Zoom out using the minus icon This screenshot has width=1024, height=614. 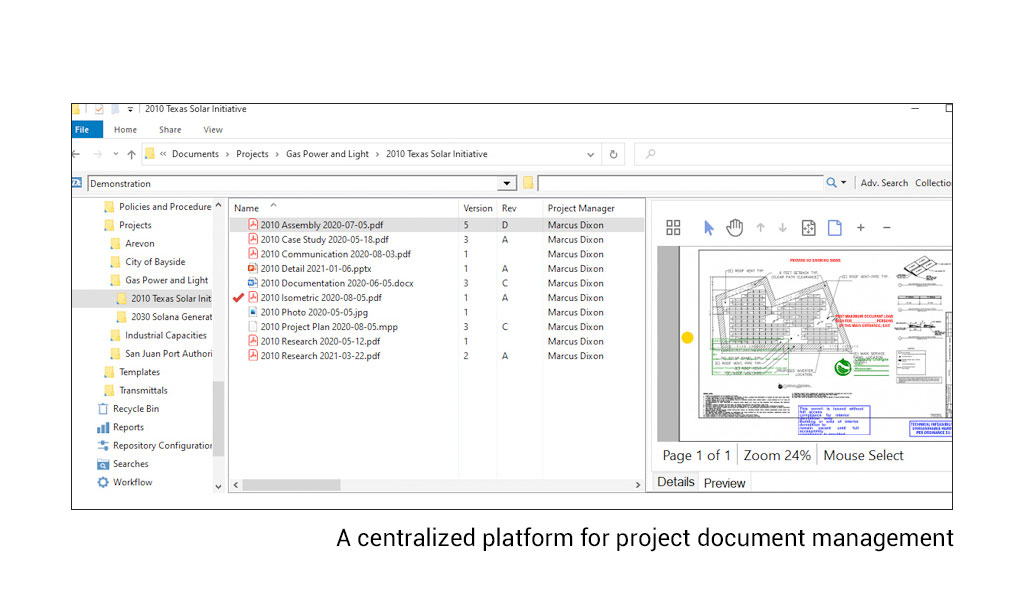(x=886, y=227)
